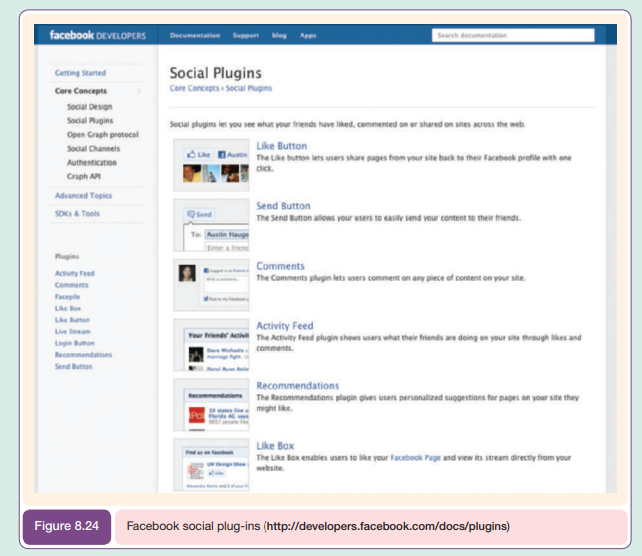Click the Facebook Developers logo
642x556 pixels.
tap(98, 35)
